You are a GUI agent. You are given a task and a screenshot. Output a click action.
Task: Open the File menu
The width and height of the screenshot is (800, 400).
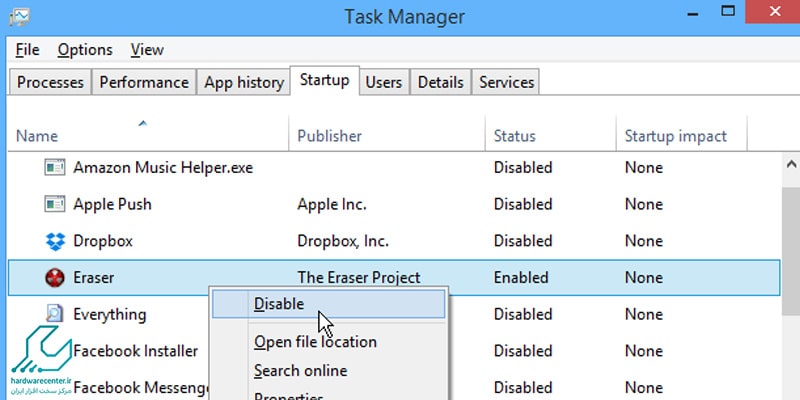click(28, 49)
